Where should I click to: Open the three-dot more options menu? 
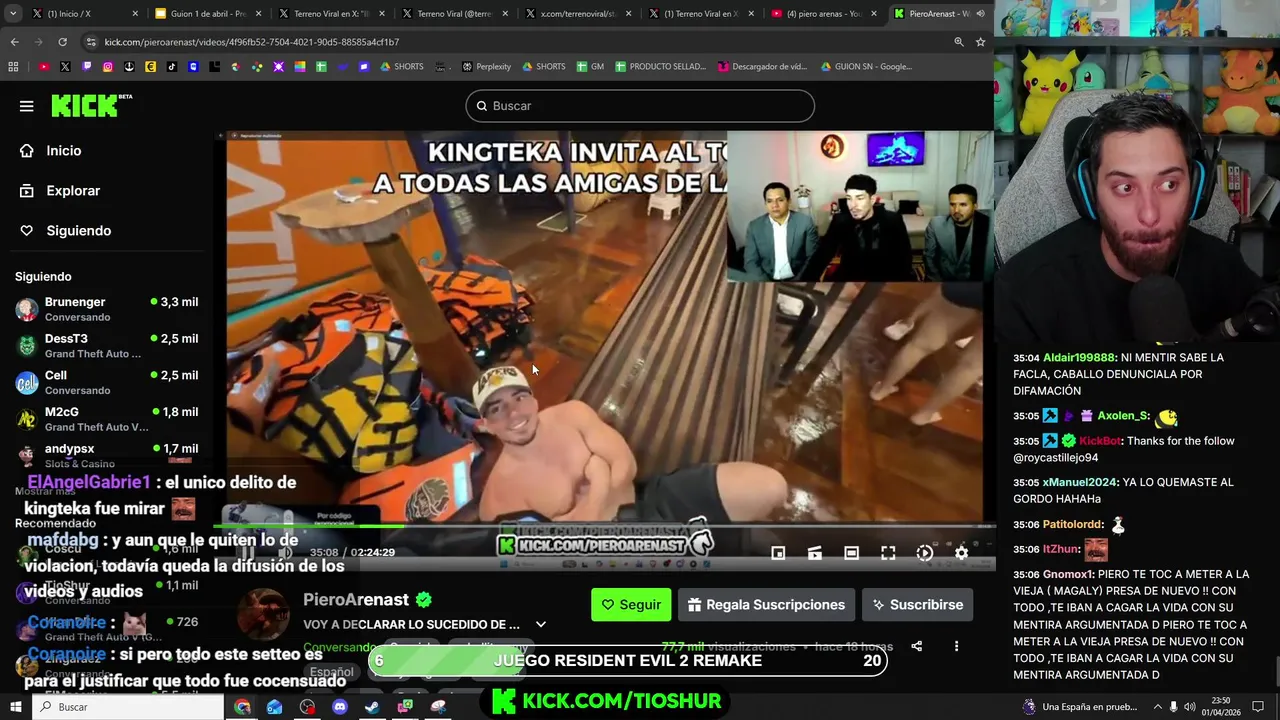tap(956, 646)
